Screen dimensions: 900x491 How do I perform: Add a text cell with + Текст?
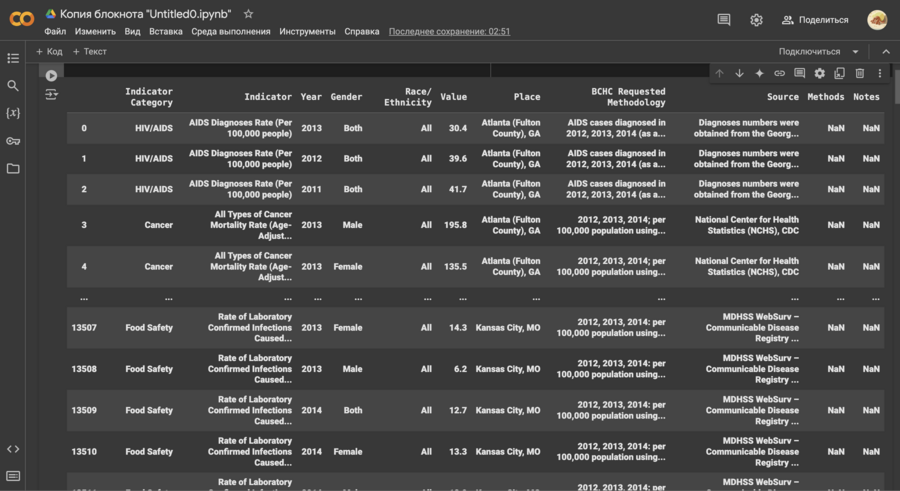[x=90, y=52]
